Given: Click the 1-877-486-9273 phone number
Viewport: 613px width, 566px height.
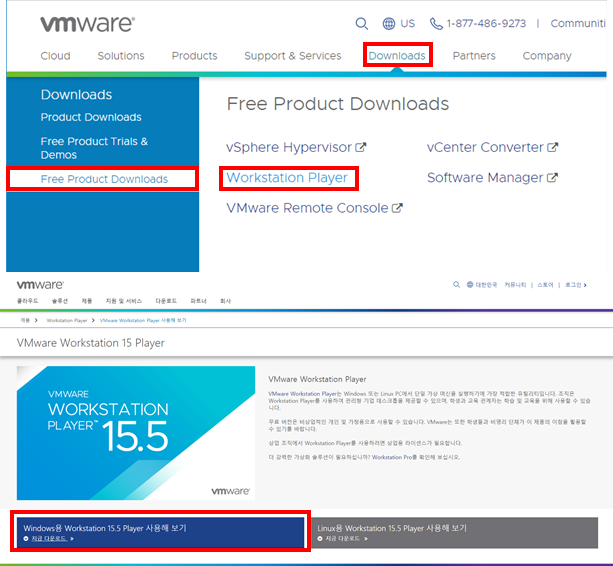Looking at the screenshot, I should pyautogui.click(x=486, y=23).
